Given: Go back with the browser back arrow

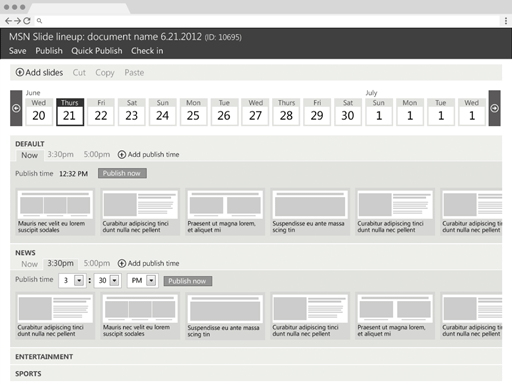Looking at the screenshot, I should tap(8, 21).
